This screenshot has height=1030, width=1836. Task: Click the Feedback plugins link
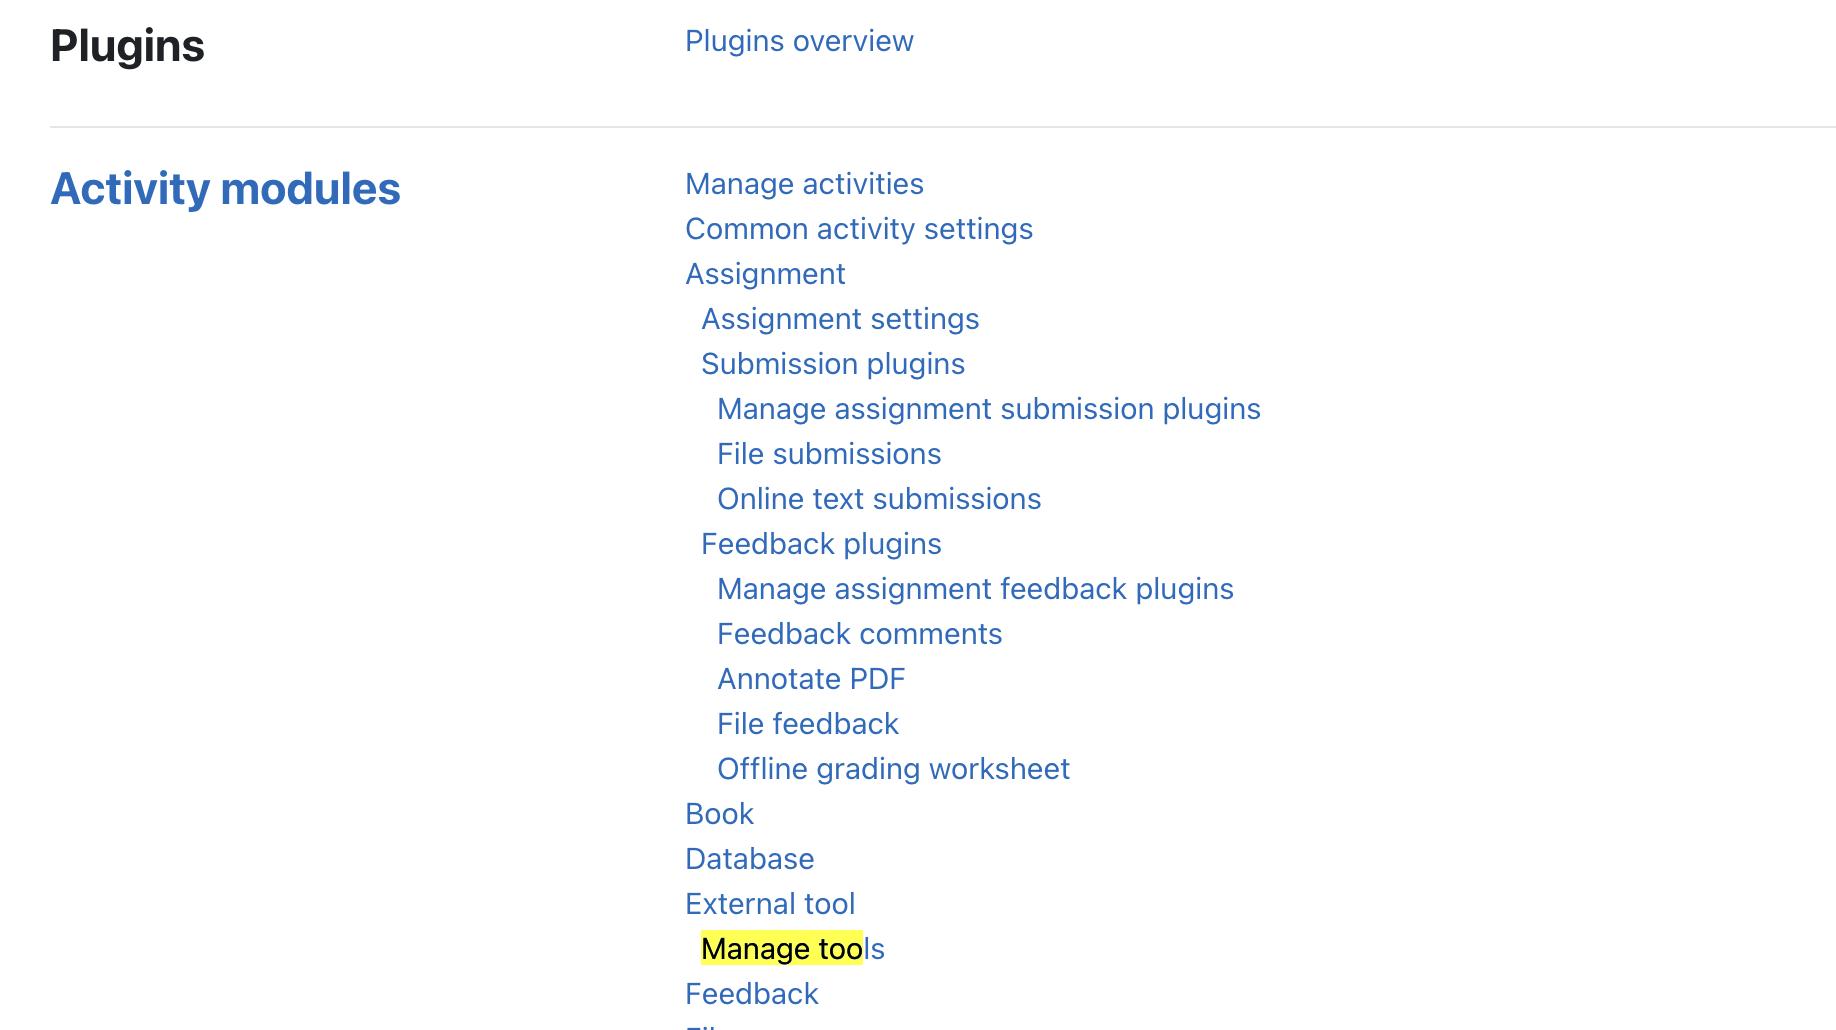(x=821, y=544)
